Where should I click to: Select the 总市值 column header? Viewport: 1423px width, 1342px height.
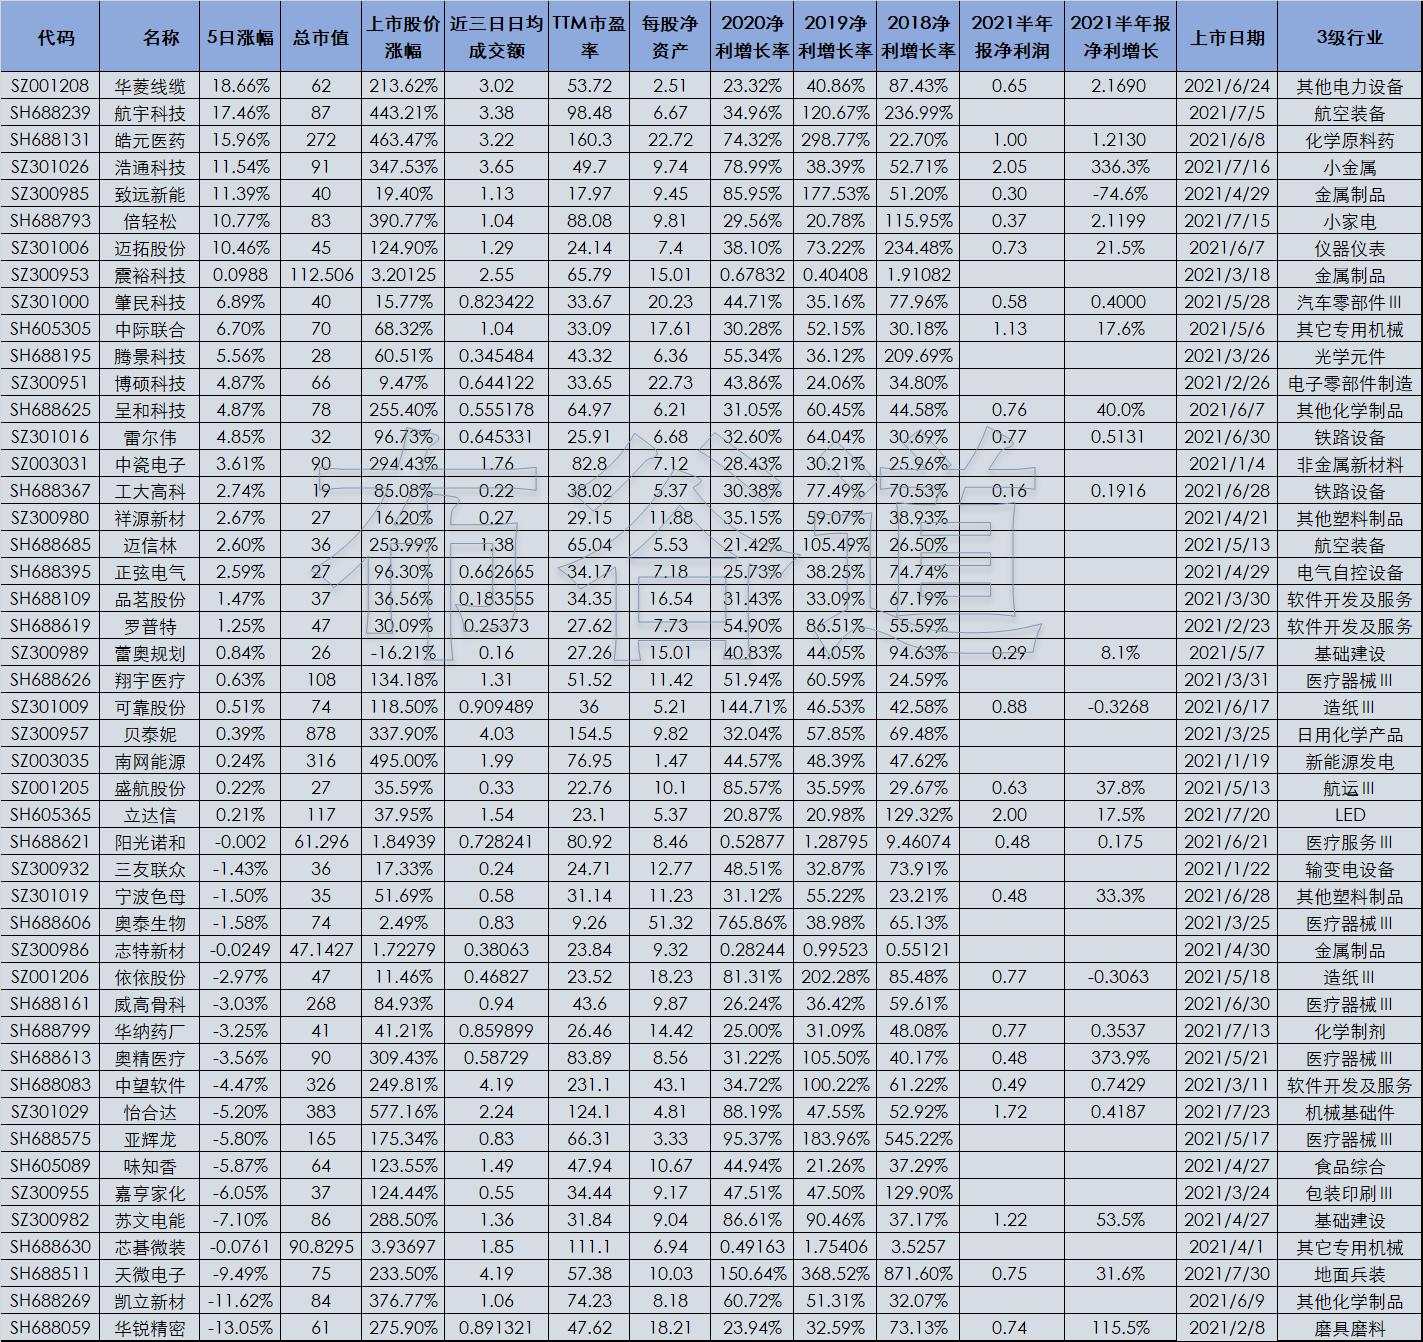coord(321,37)
